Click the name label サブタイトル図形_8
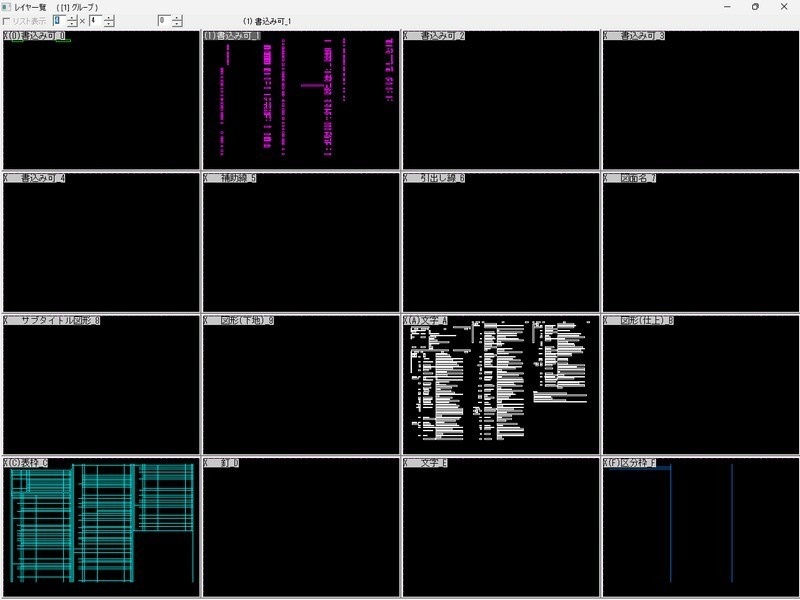Screen dimensions: 800x600 pyautogui.click(x=61, y=320)
